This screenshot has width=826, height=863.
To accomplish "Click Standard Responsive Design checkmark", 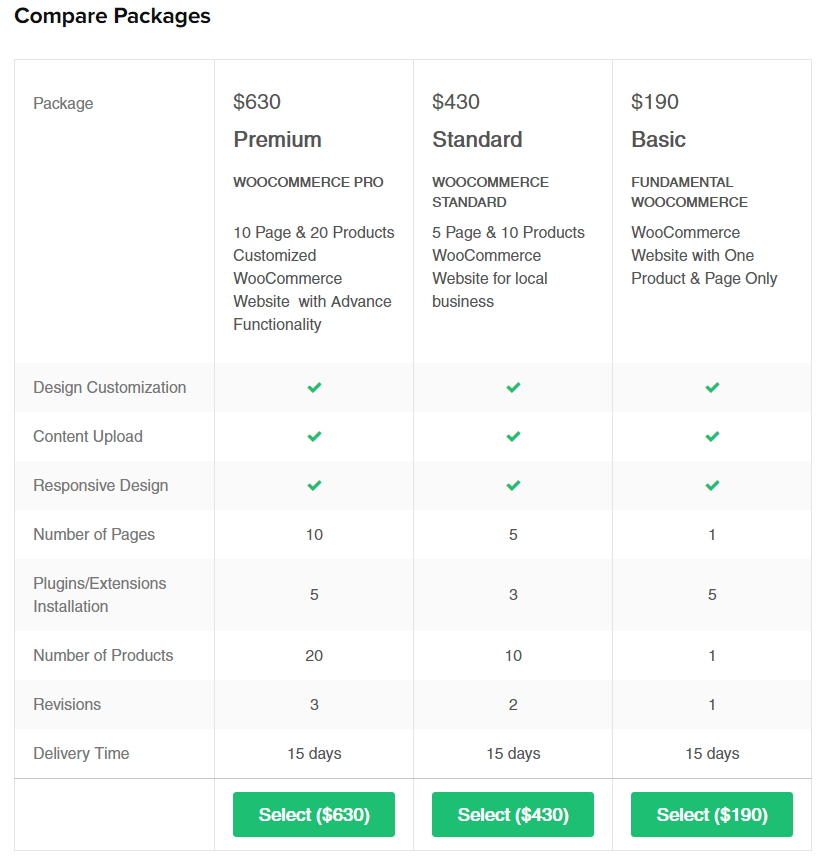I will (x=513, y=485).
